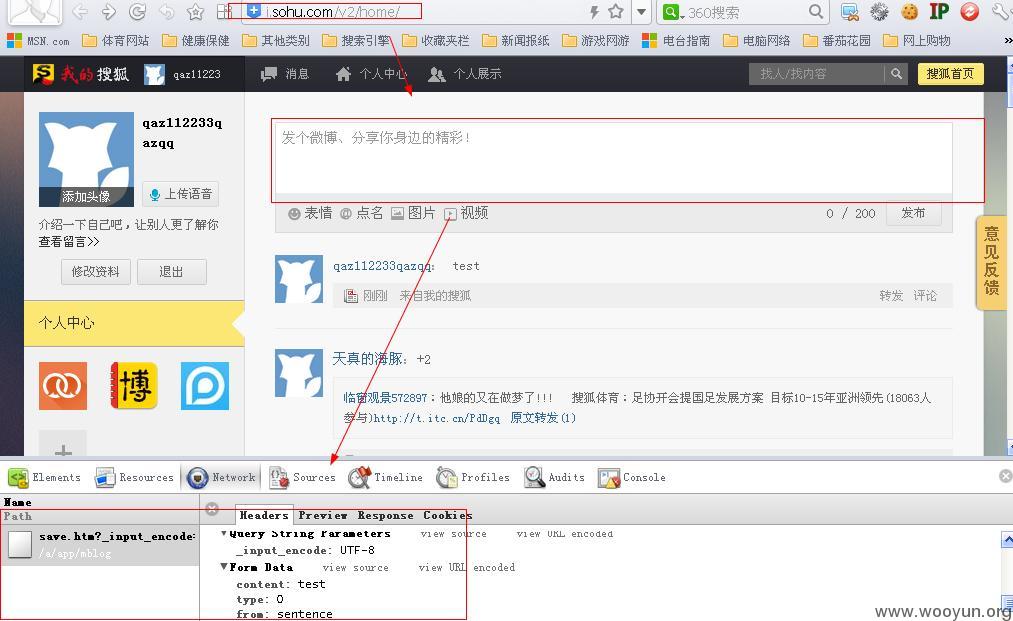Switch to Elements panel in DevTools
Screen dimensions: 1013x621
point(45,478)
